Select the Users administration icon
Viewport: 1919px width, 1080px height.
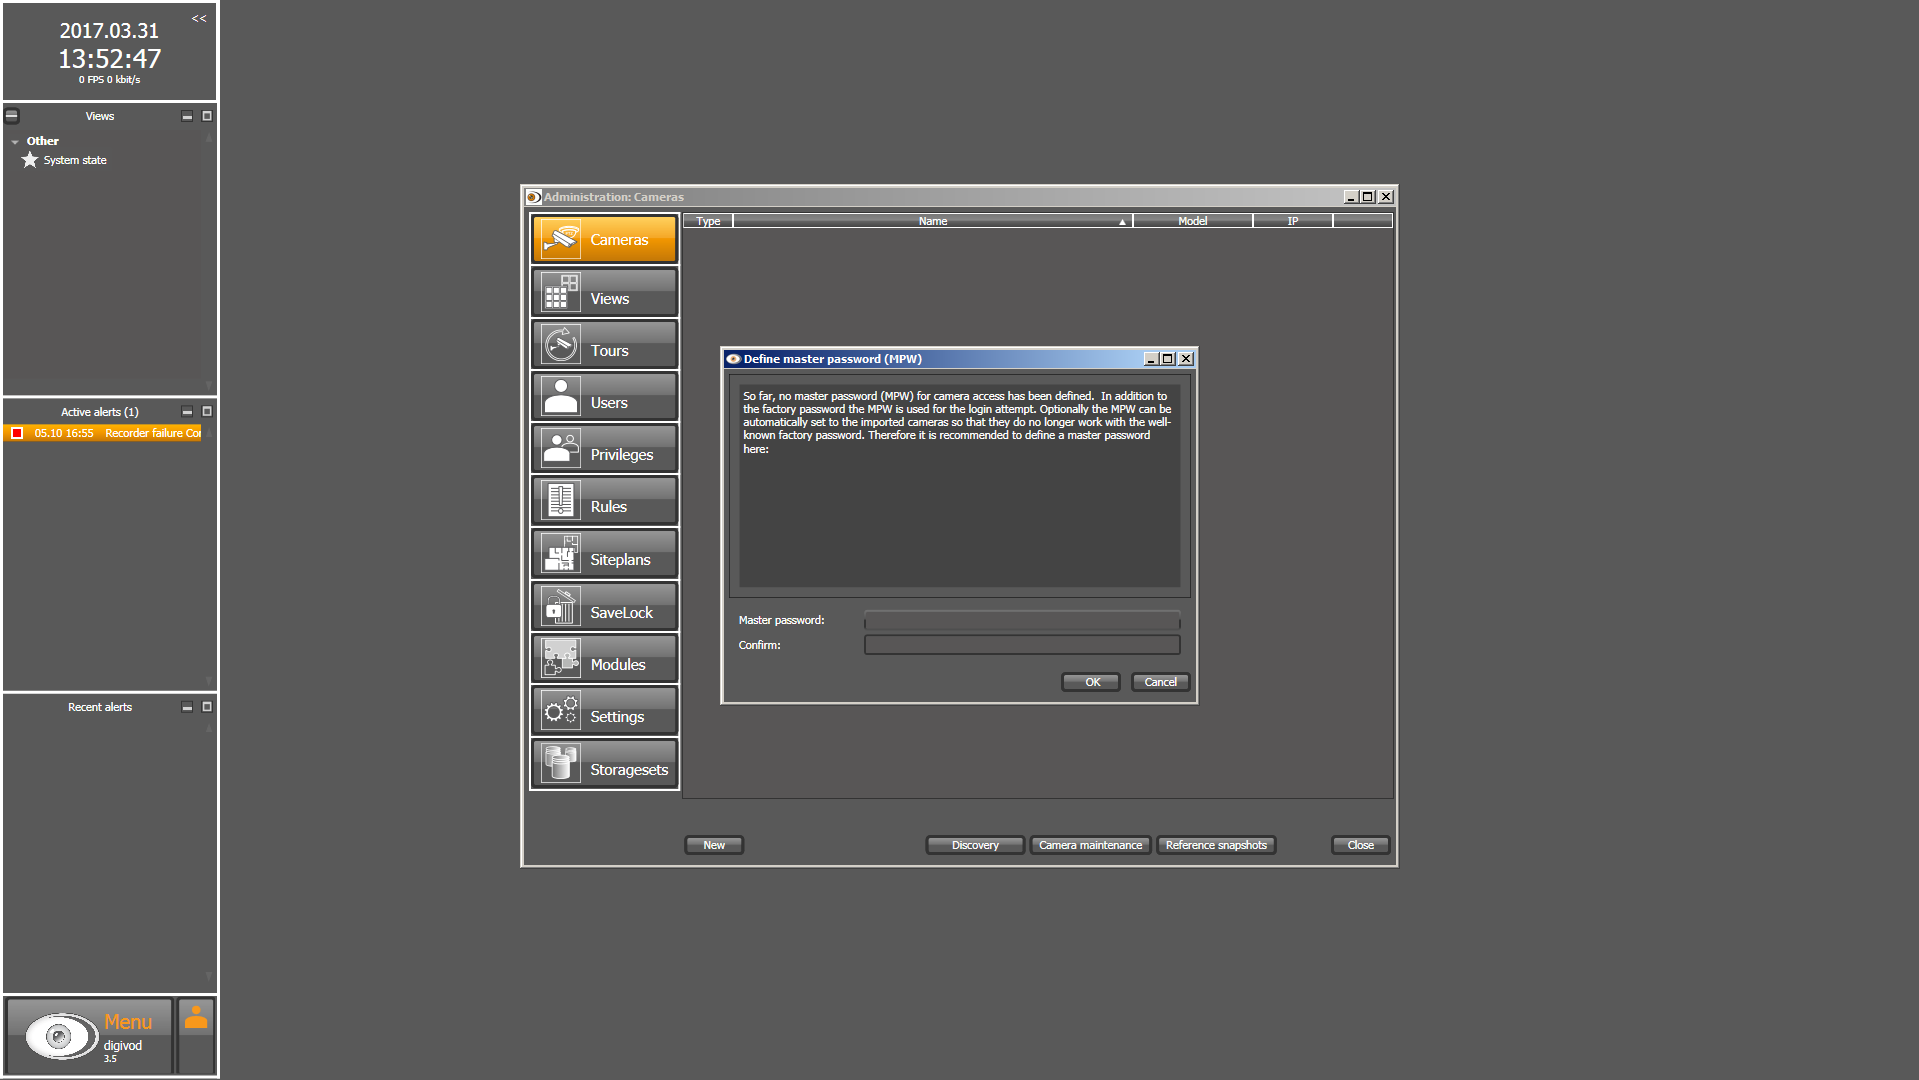560,398
